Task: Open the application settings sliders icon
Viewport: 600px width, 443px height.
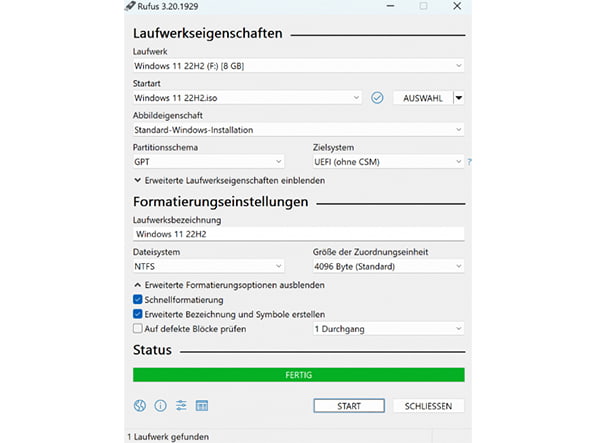Action: (181, 405)
